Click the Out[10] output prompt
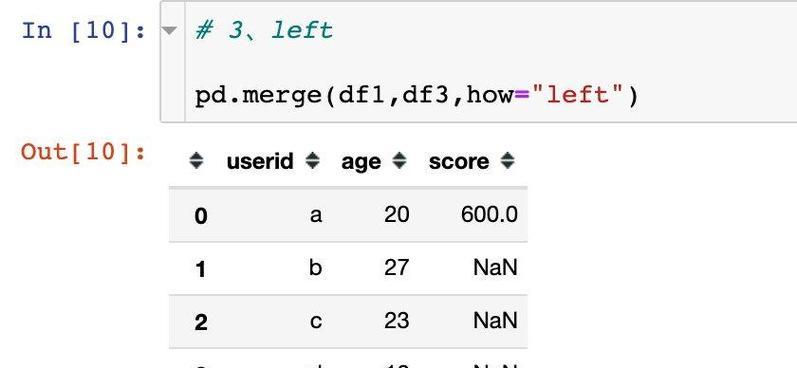The image size is (797, 368). (84, 151)
